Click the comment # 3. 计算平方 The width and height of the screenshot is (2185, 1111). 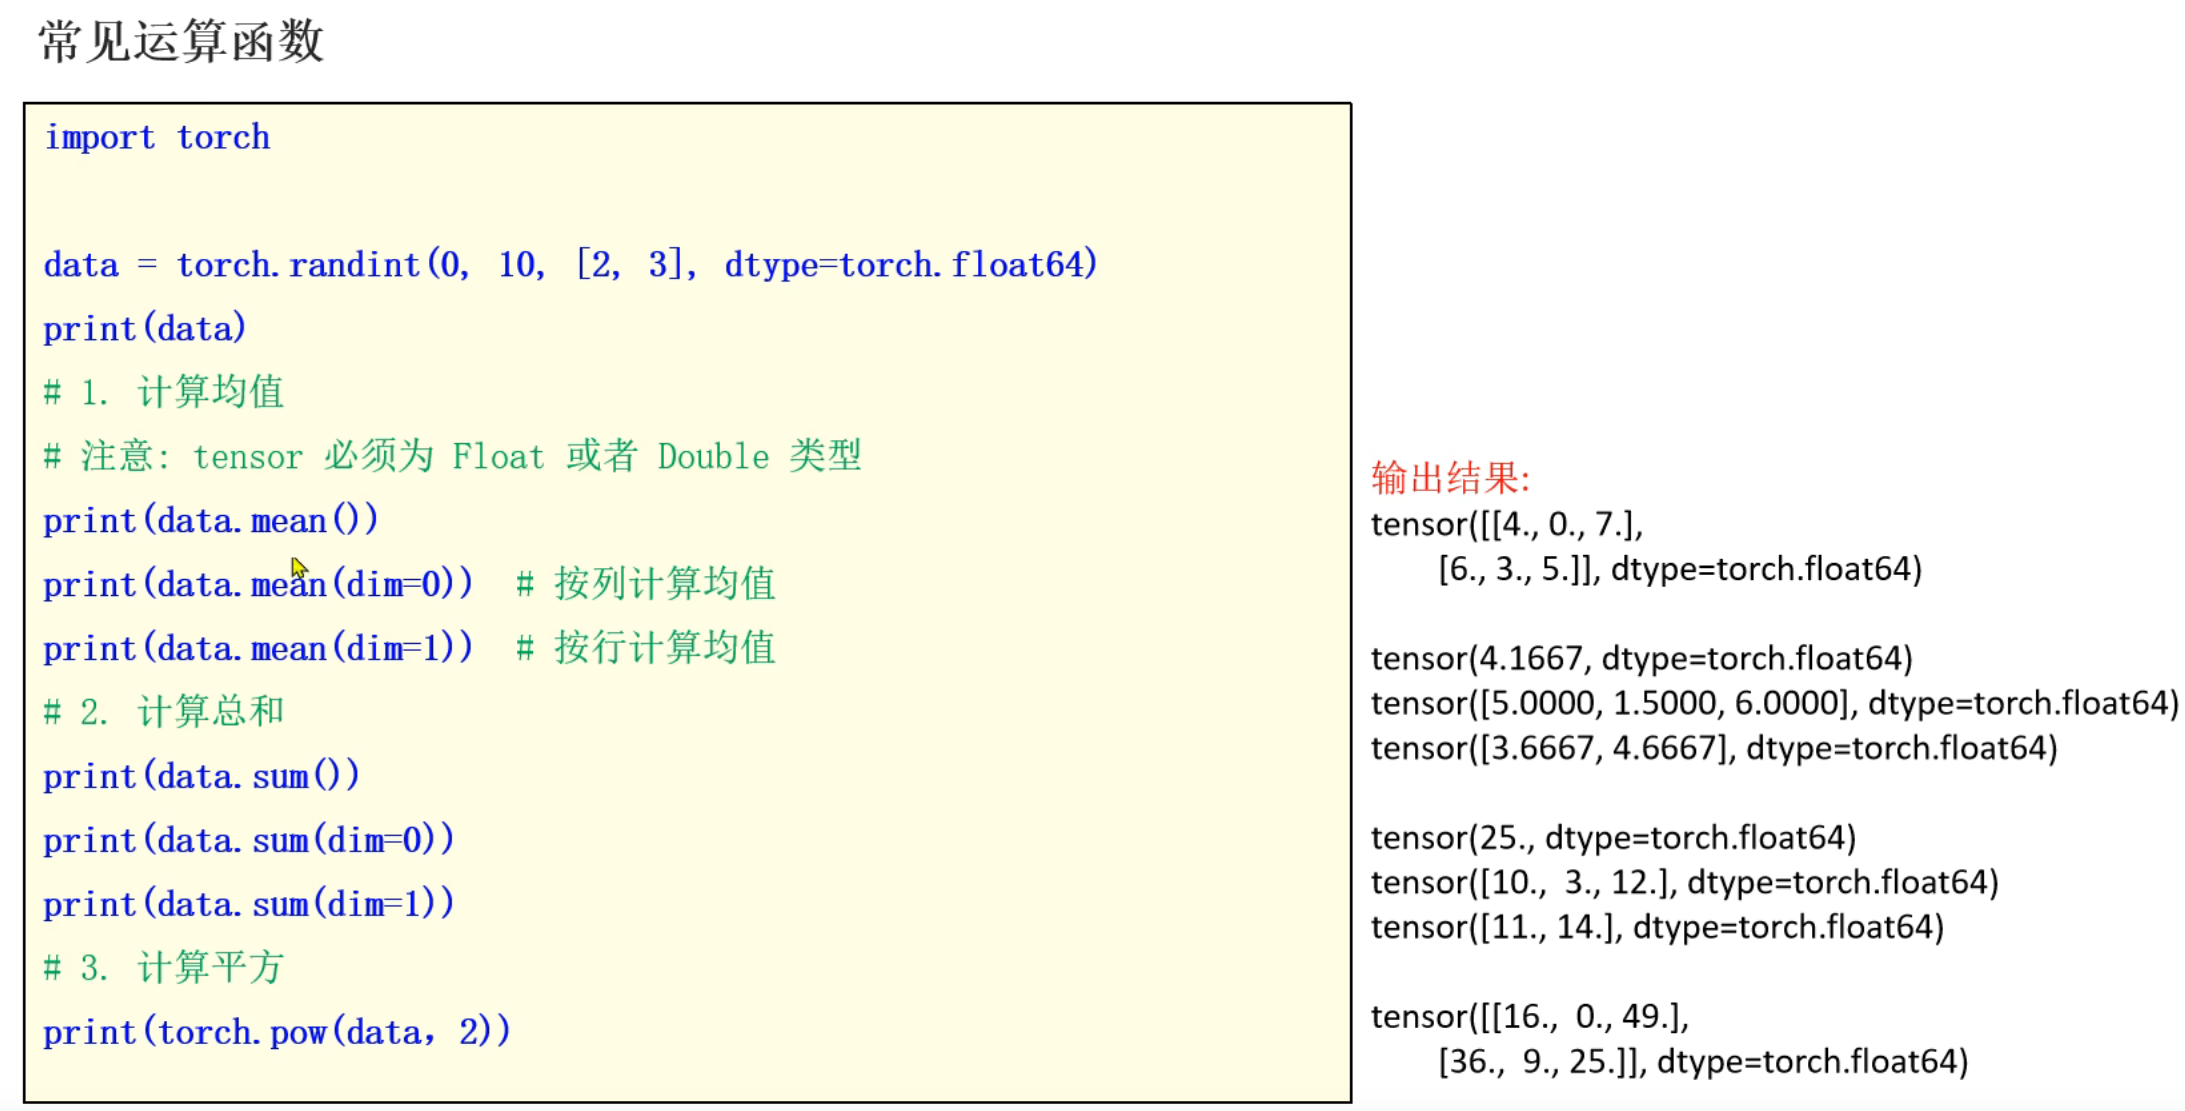point(164,968)
